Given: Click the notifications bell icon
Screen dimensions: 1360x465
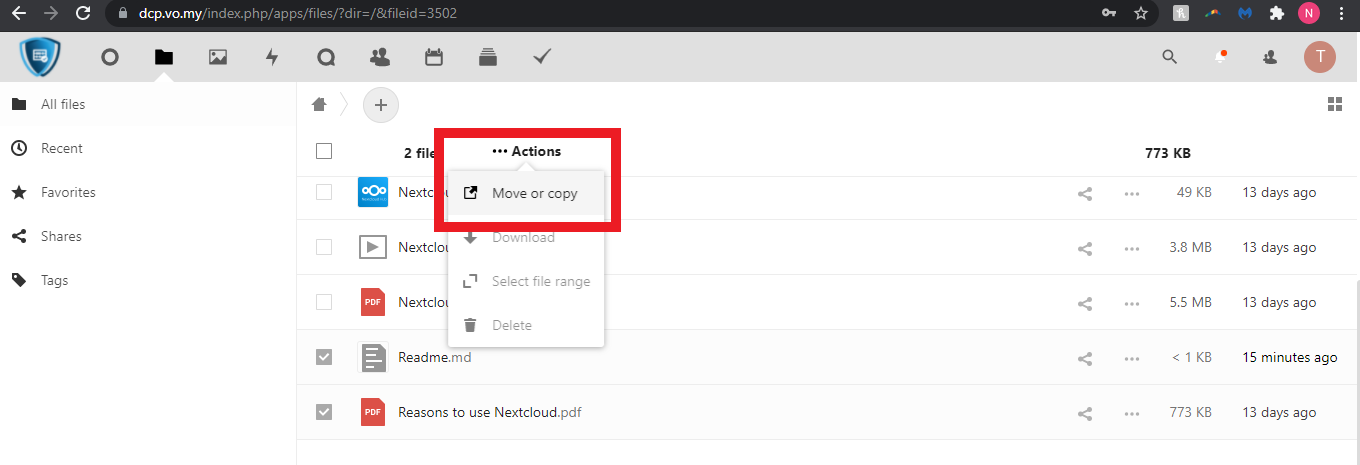Looking at the screenshot, I should click(x=1220, y=58).
